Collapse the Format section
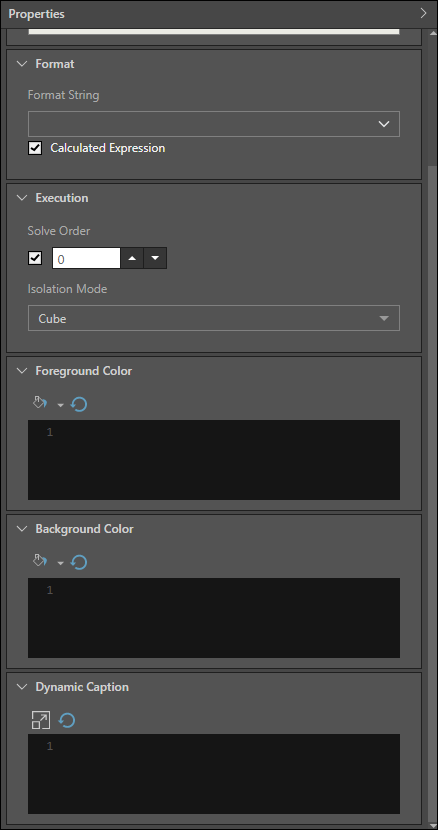 [x=22, y=64]
